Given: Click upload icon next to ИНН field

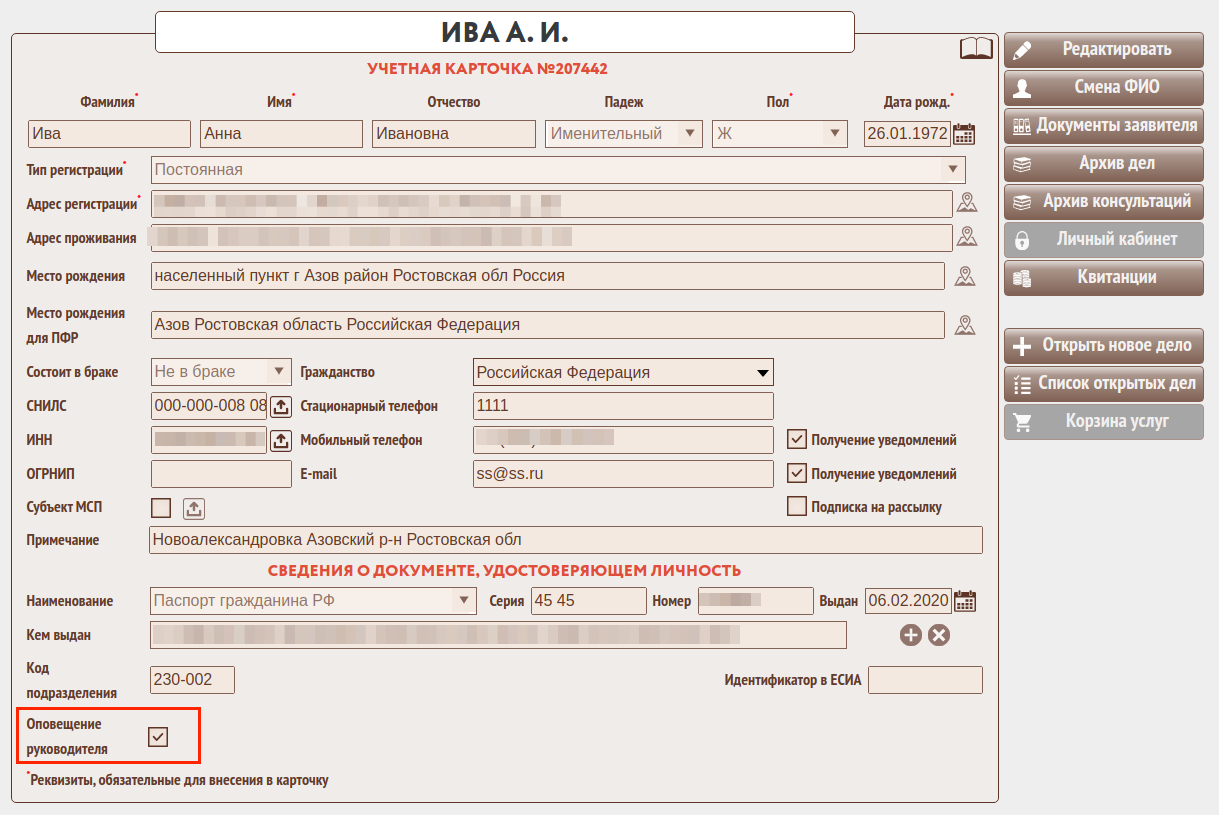Looking at the screenshot, I should pyautogui.click(x=281, y=440).
